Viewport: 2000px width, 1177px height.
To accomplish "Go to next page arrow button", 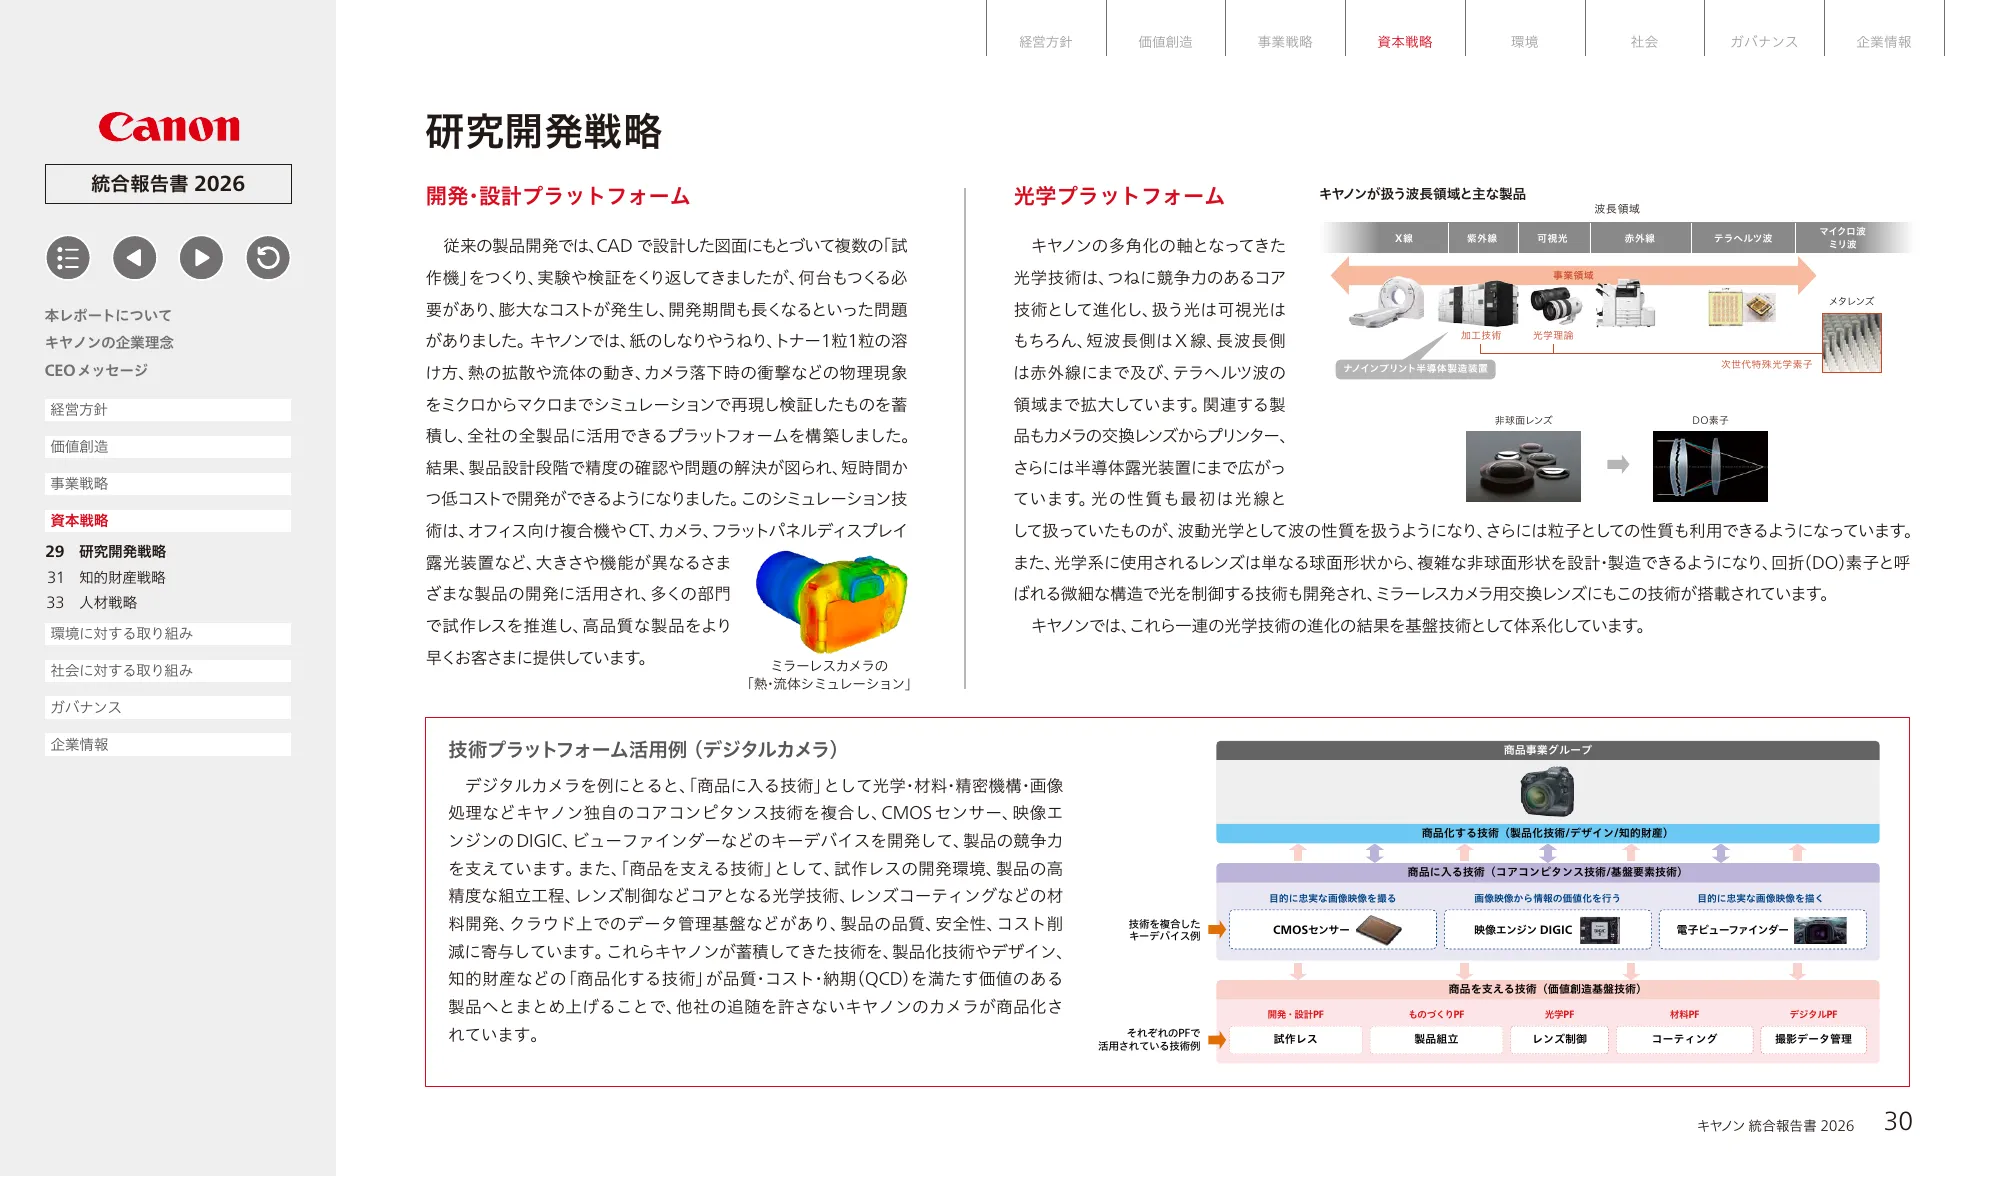I will [x=201, y=258].
